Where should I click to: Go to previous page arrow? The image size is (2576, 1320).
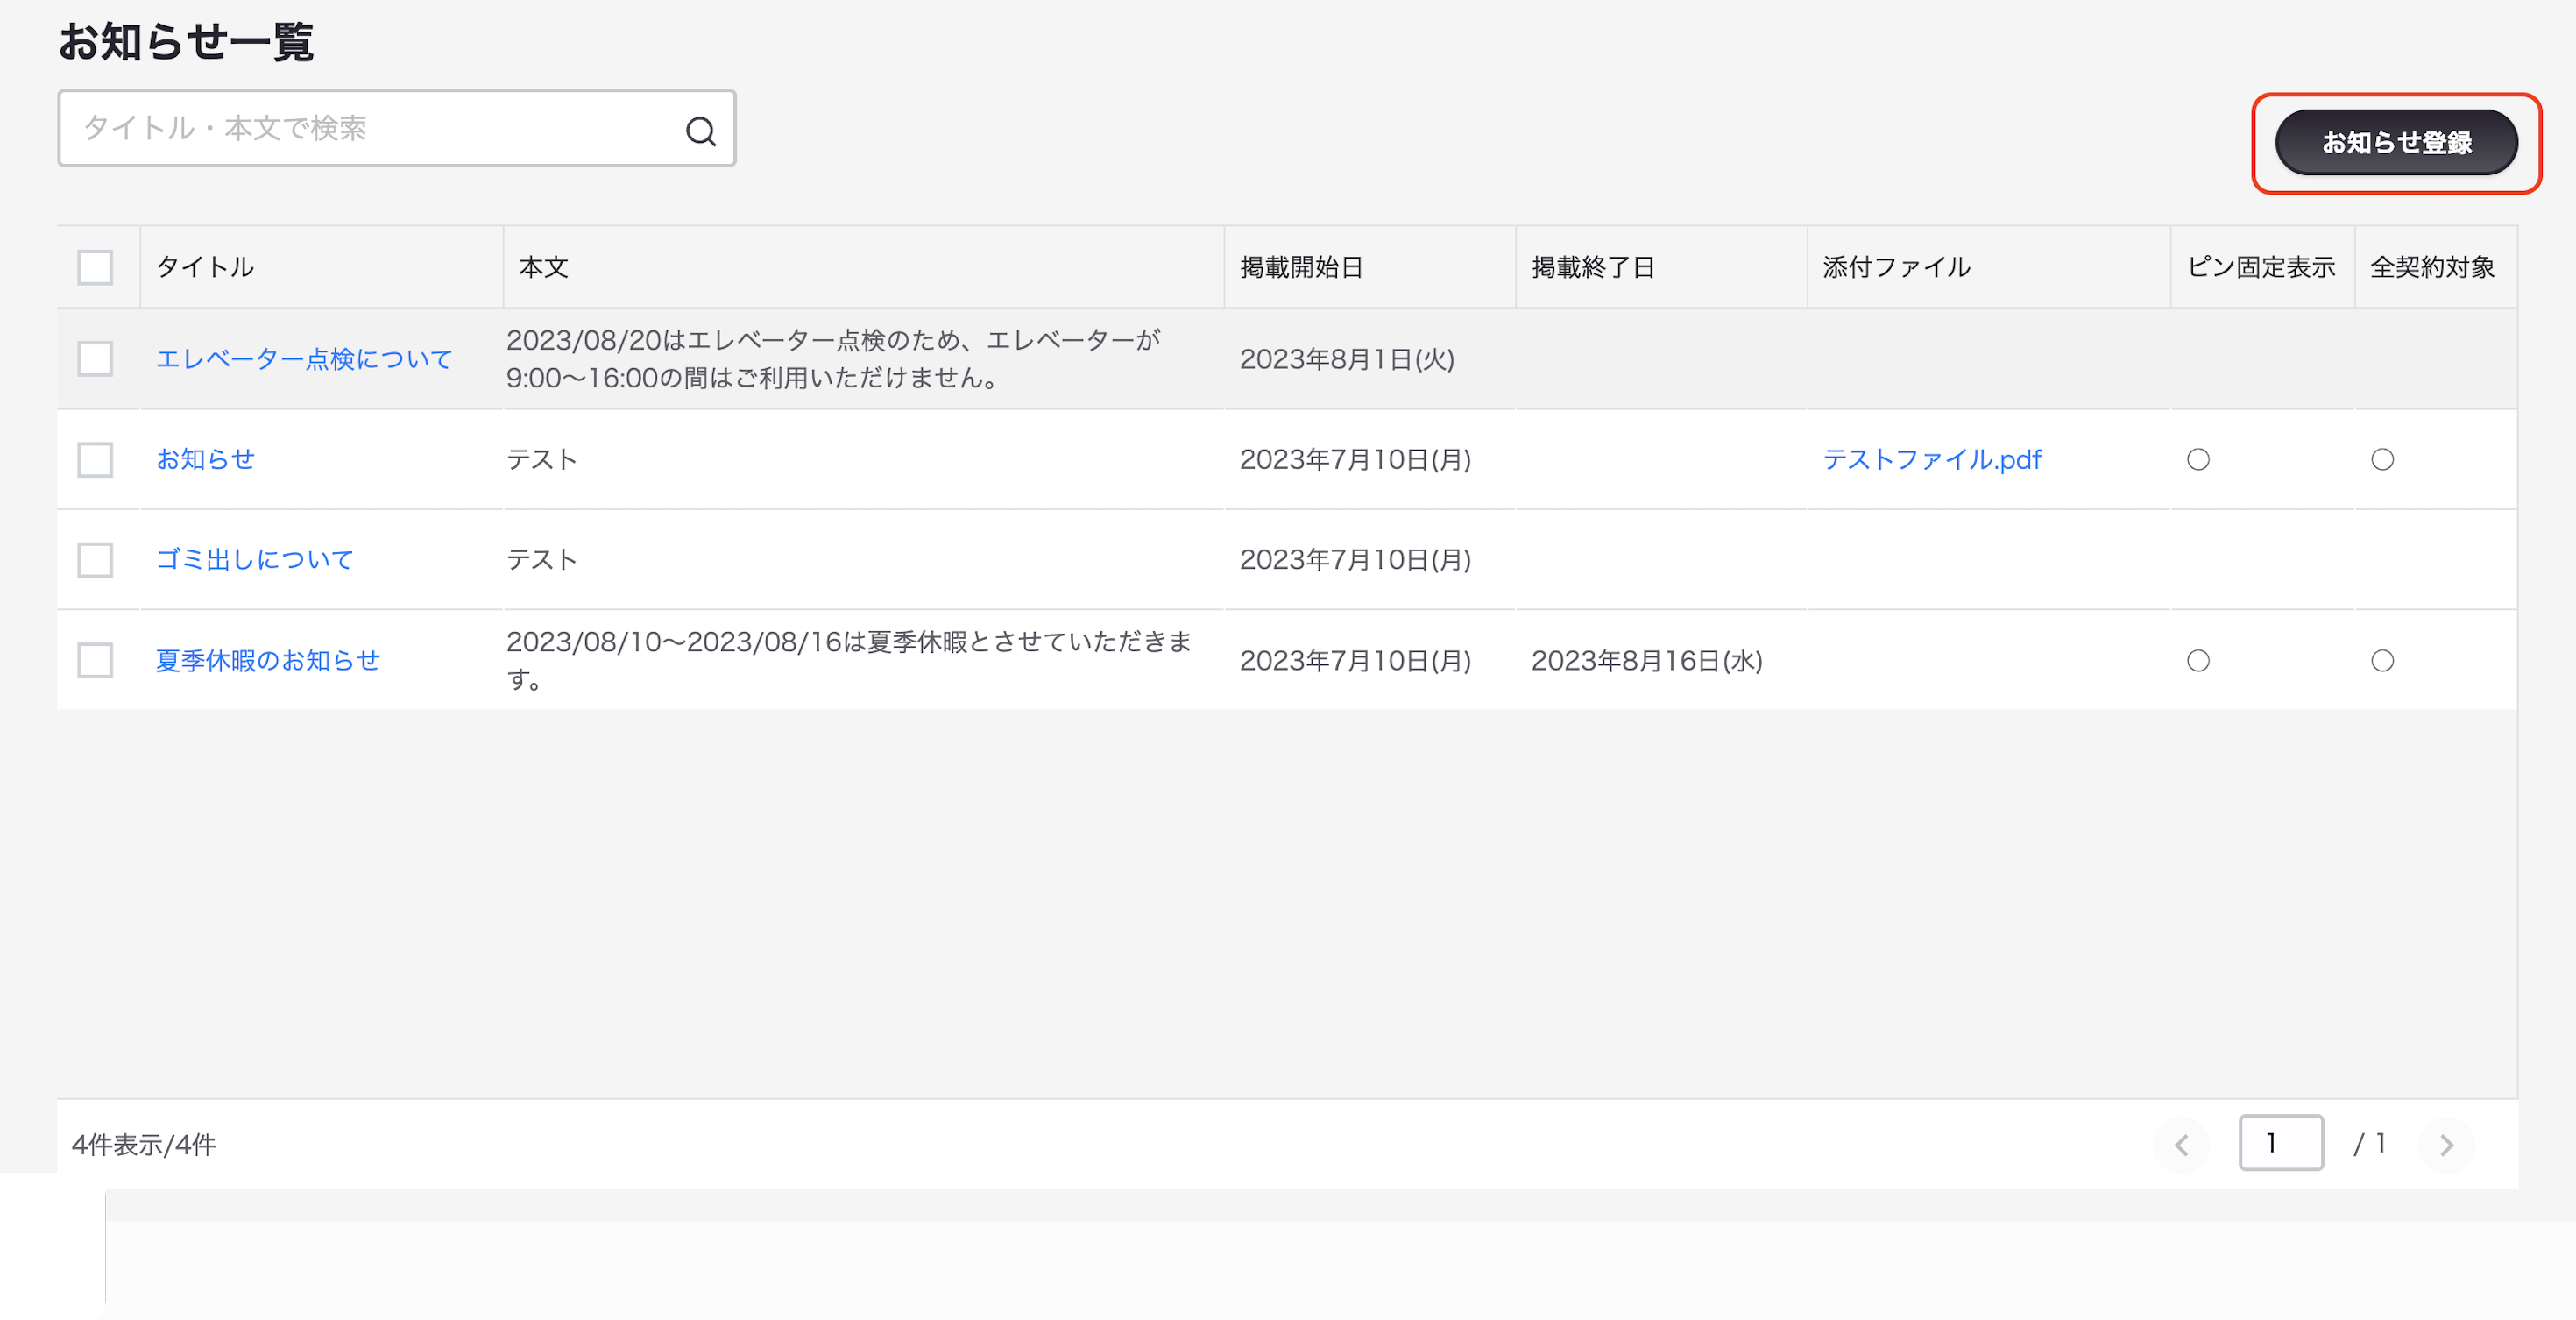click(2181, 1144)
